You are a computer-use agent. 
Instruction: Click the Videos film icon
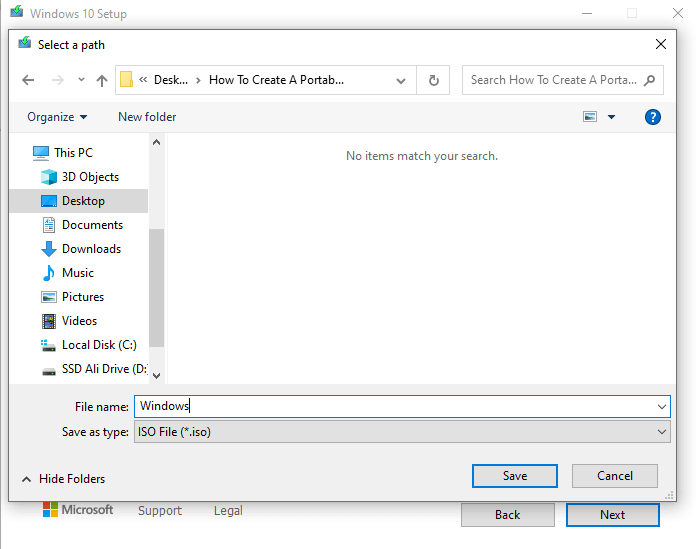[49, 321]
